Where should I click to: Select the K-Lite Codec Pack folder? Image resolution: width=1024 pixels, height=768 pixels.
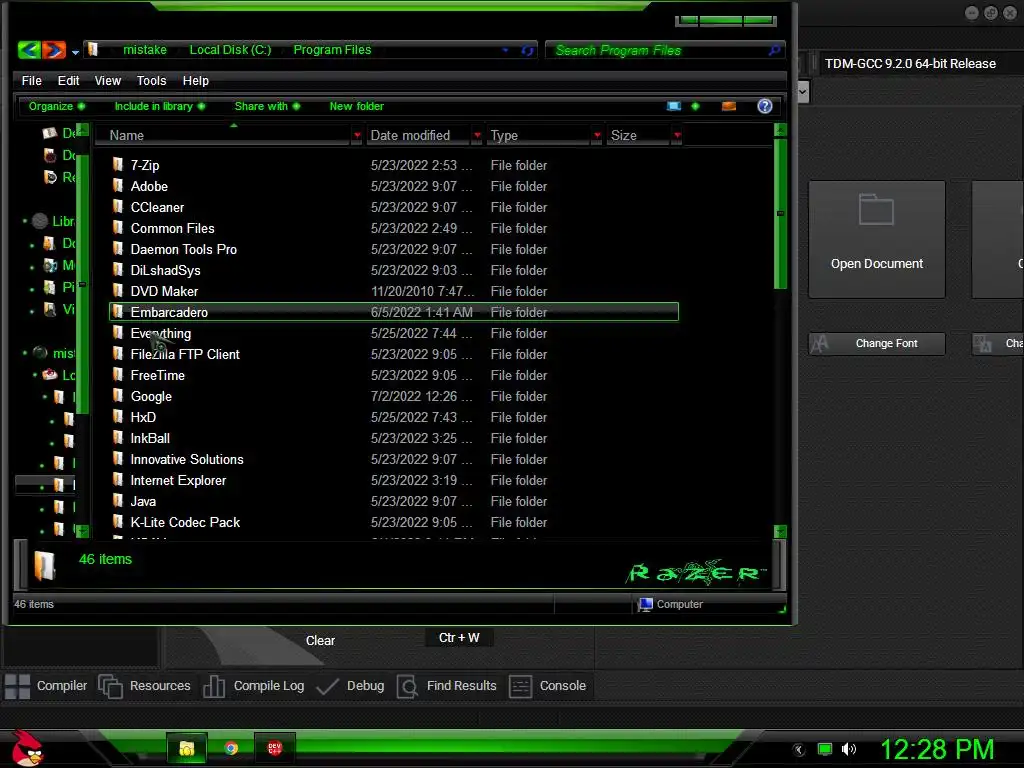[185, 522]
